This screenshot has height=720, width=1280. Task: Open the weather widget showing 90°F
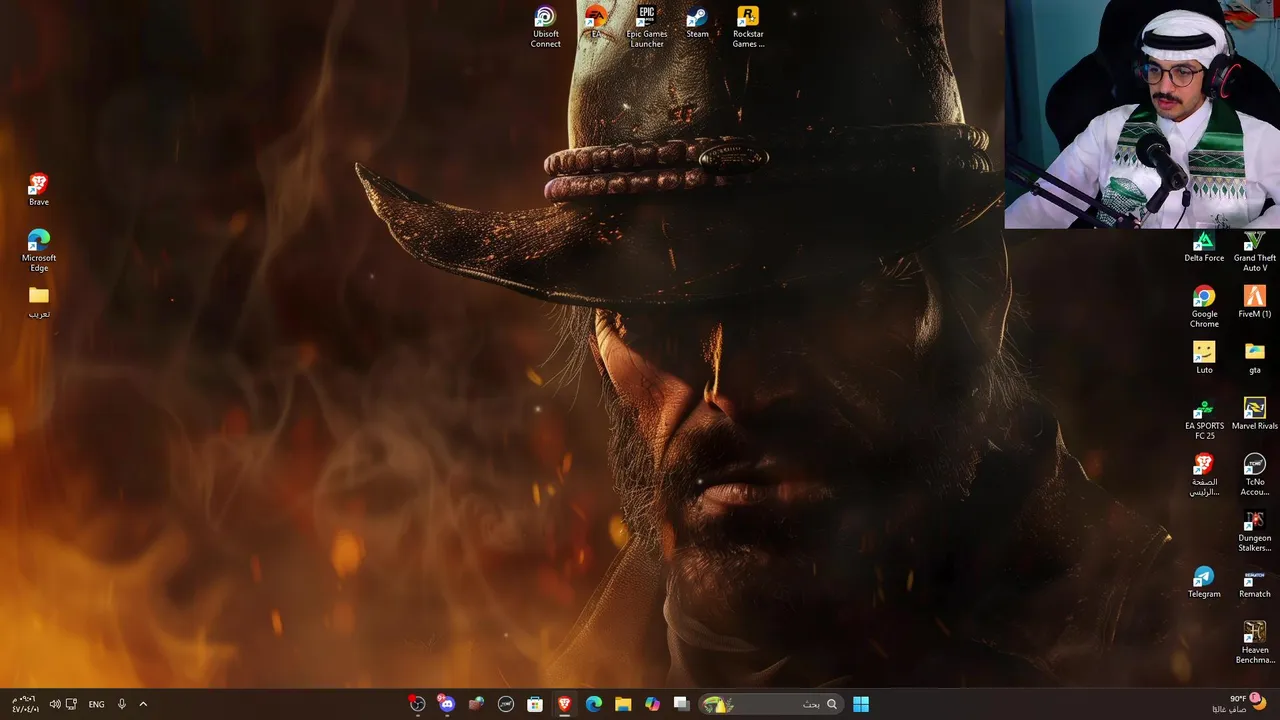(x=1239, y=704)
